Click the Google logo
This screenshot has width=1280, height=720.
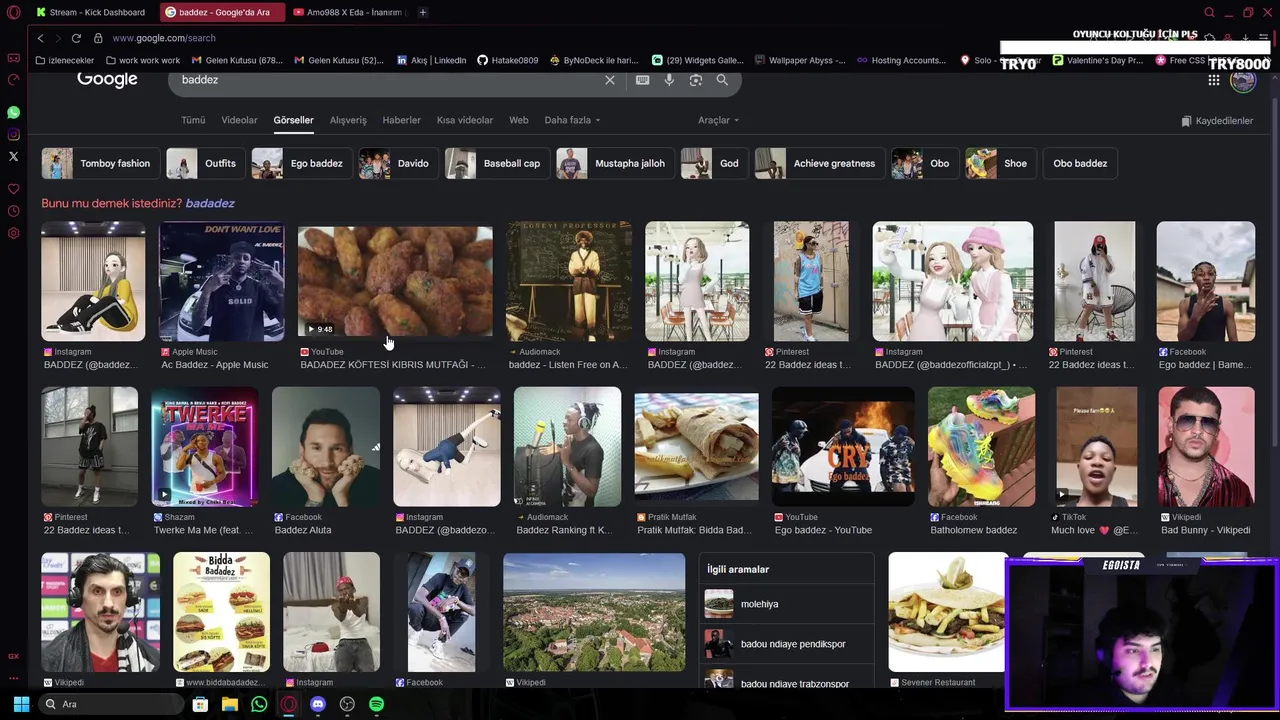pyautogui.click(x=107, y=79)
